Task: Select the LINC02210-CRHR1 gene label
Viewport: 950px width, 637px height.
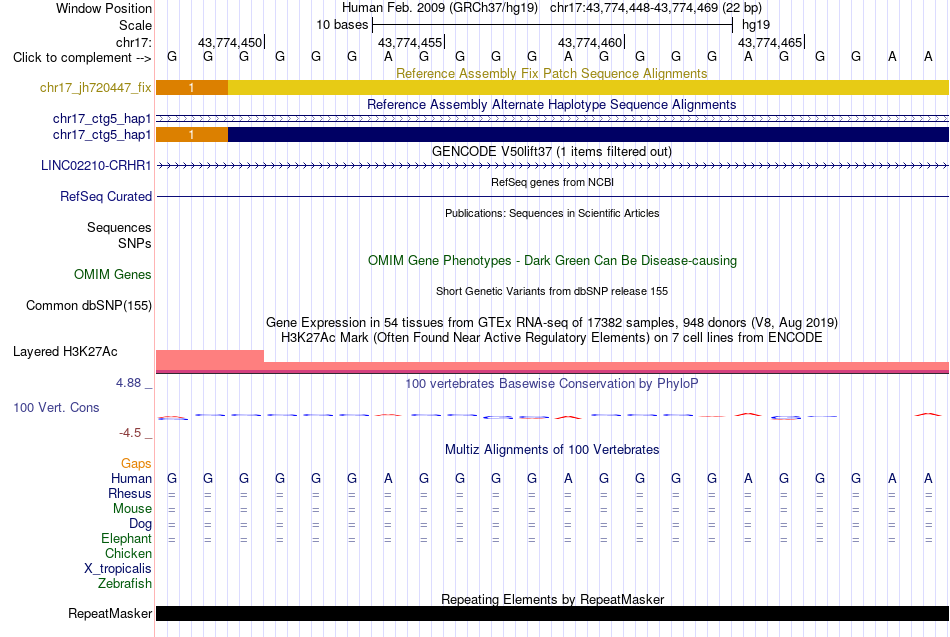Action: [96, 165]
